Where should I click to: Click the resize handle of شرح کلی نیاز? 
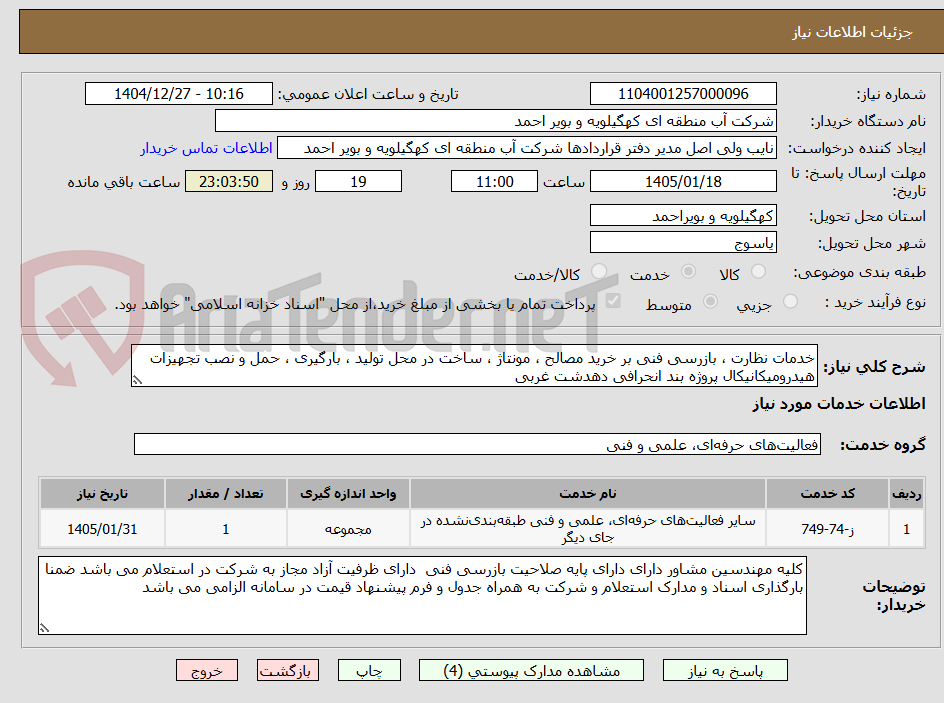coord(137,380)
